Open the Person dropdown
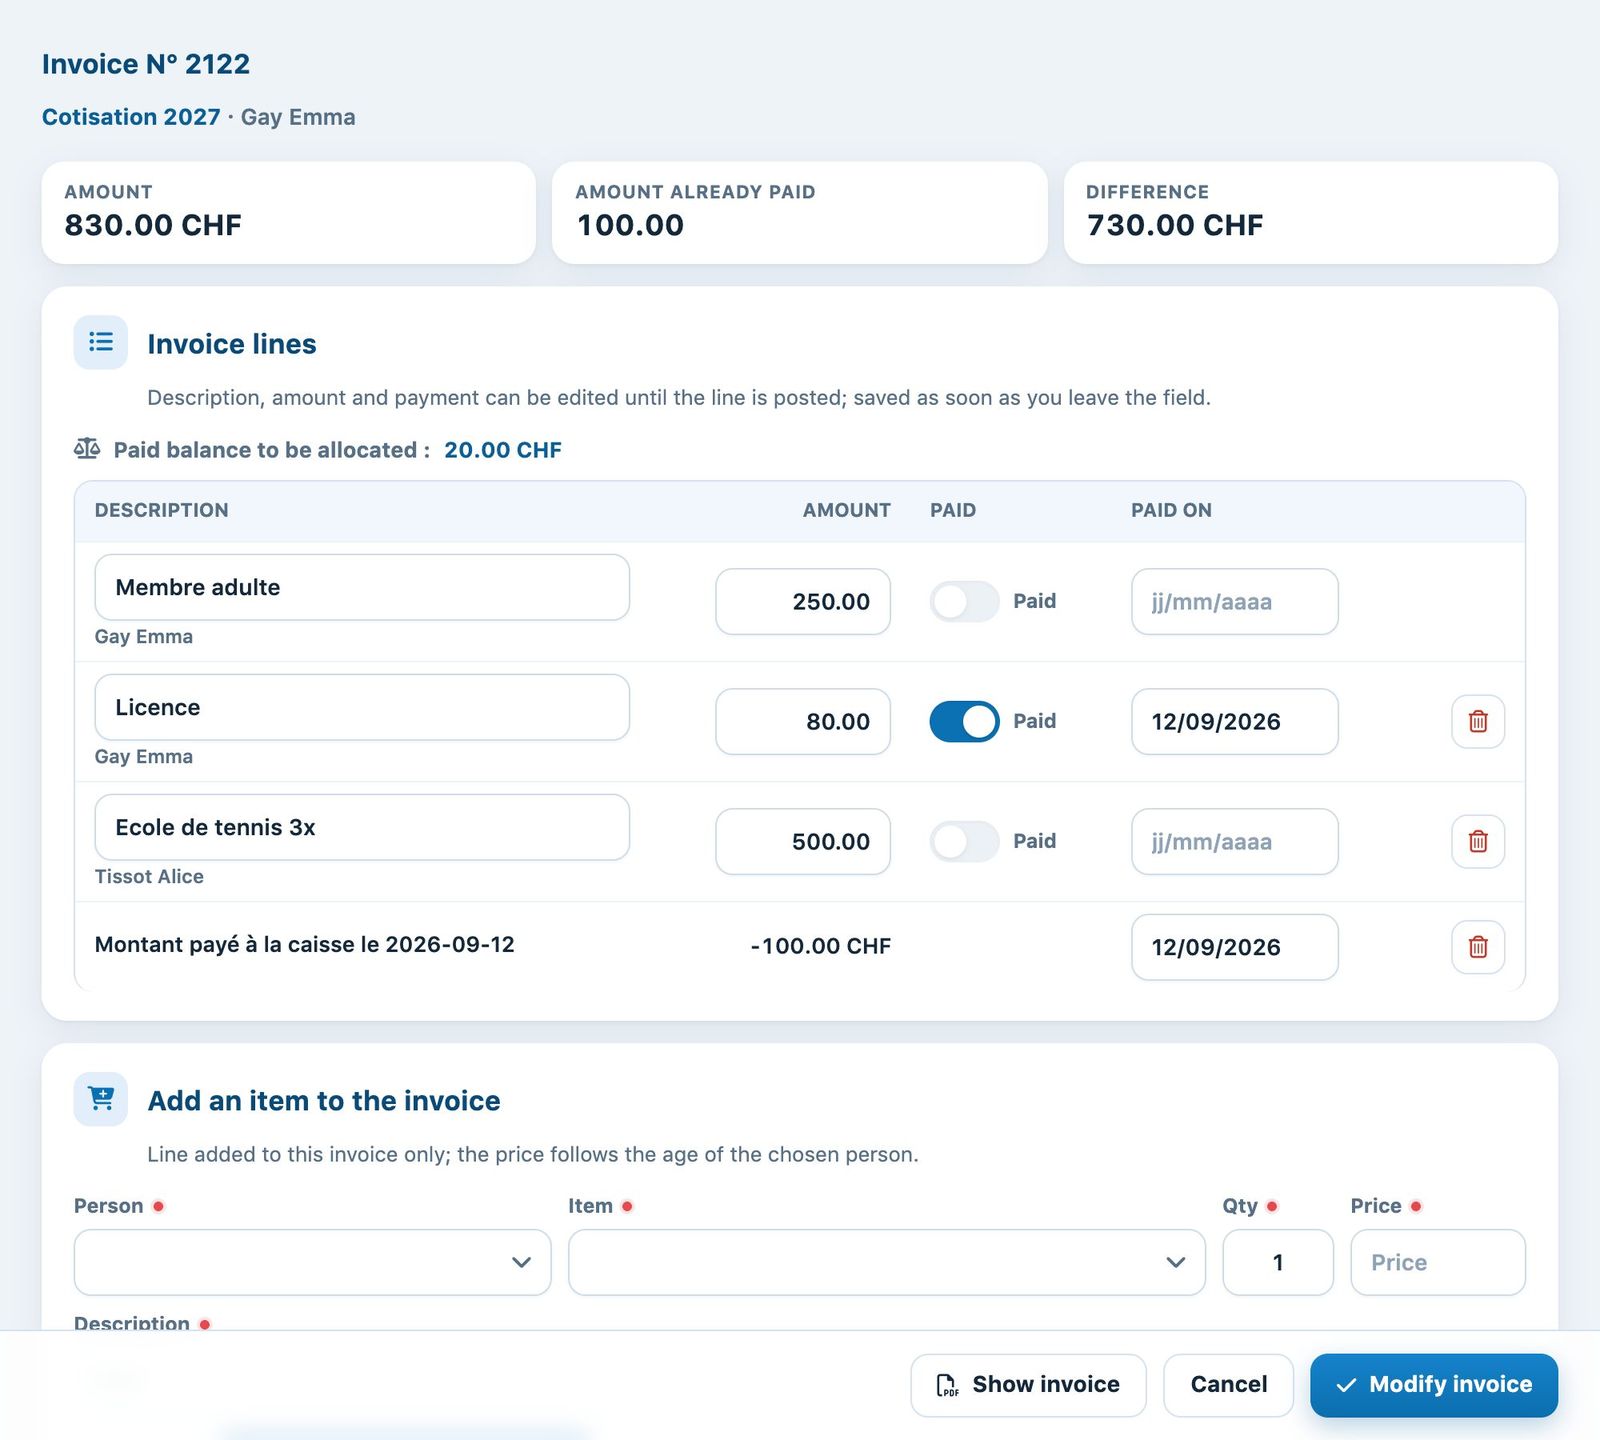The width and height of the screenshot is (1600, 1440). coord(312,1262)
